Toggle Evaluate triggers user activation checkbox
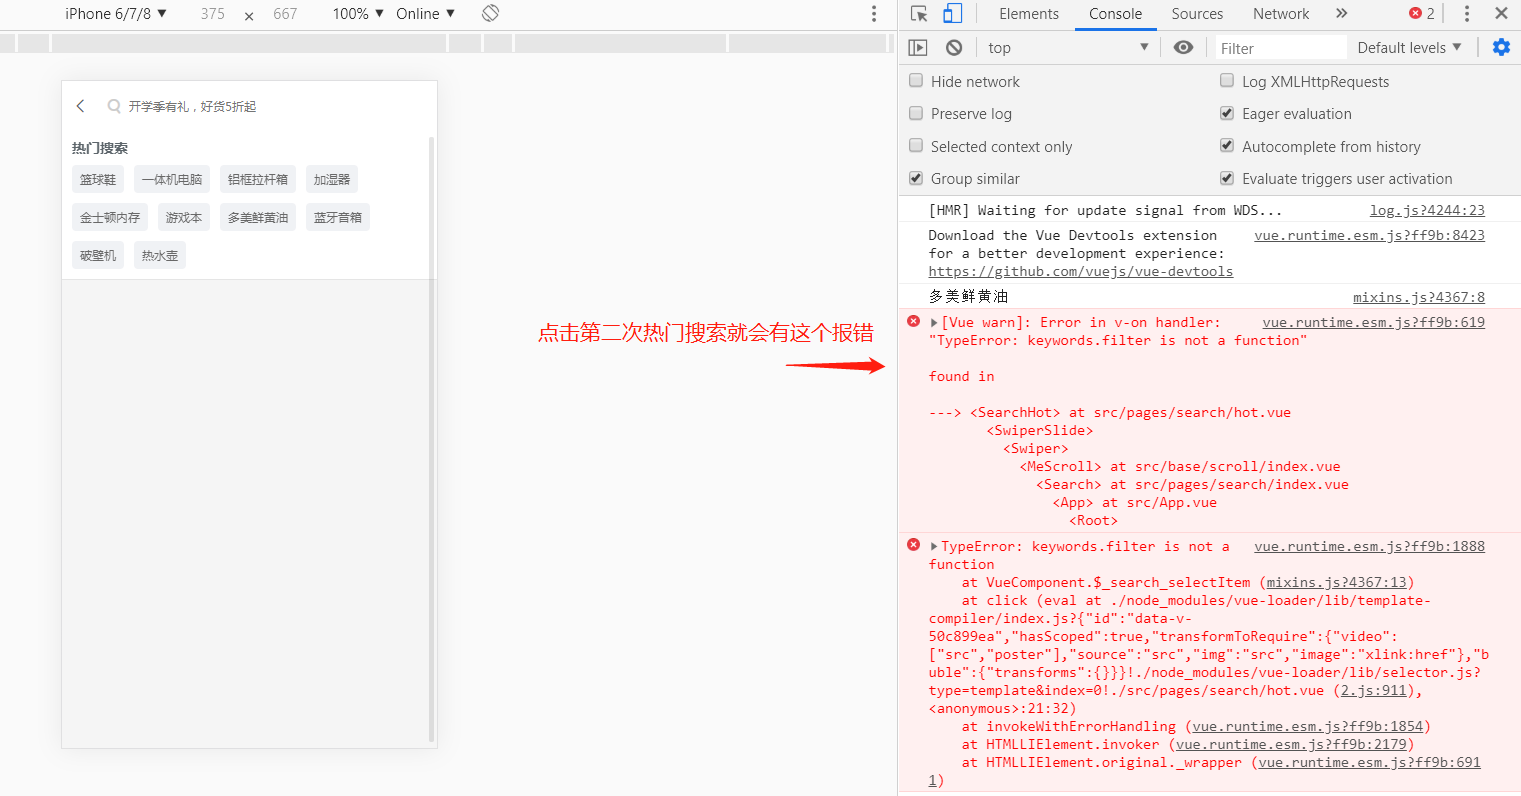Viewport: 1521px width, 796px height. coord(1227,178)
